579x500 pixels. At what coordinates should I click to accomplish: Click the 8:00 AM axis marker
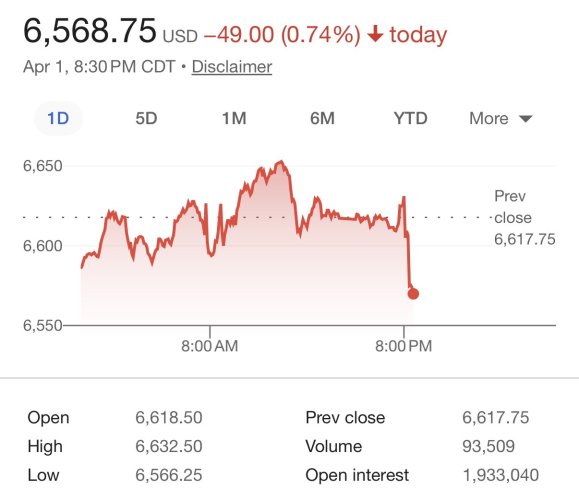210,346
